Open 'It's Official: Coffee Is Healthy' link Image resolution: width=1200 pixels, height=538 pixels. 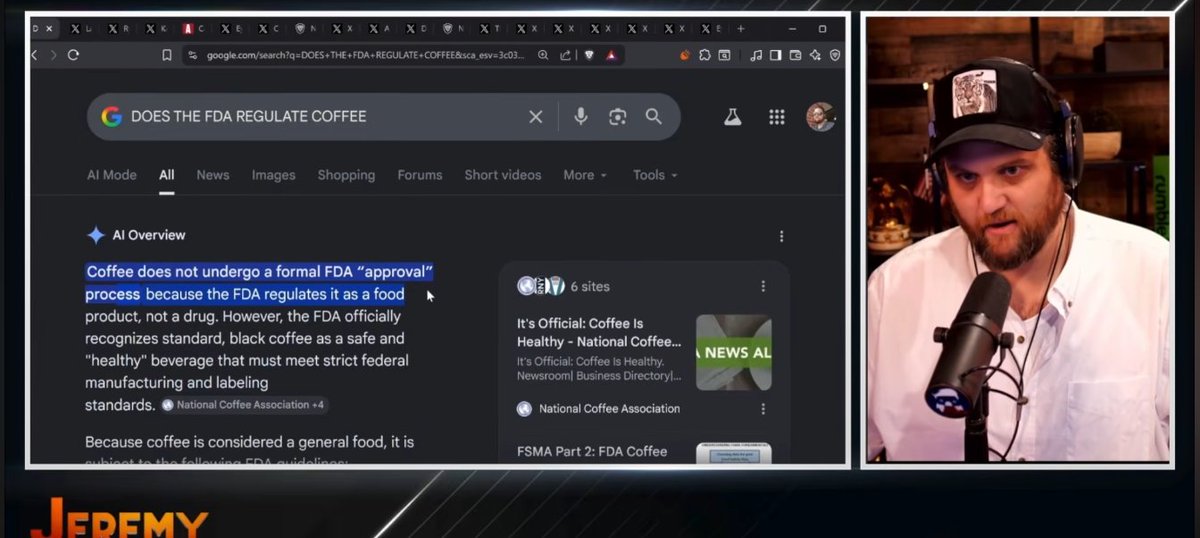tap(599, 332)
